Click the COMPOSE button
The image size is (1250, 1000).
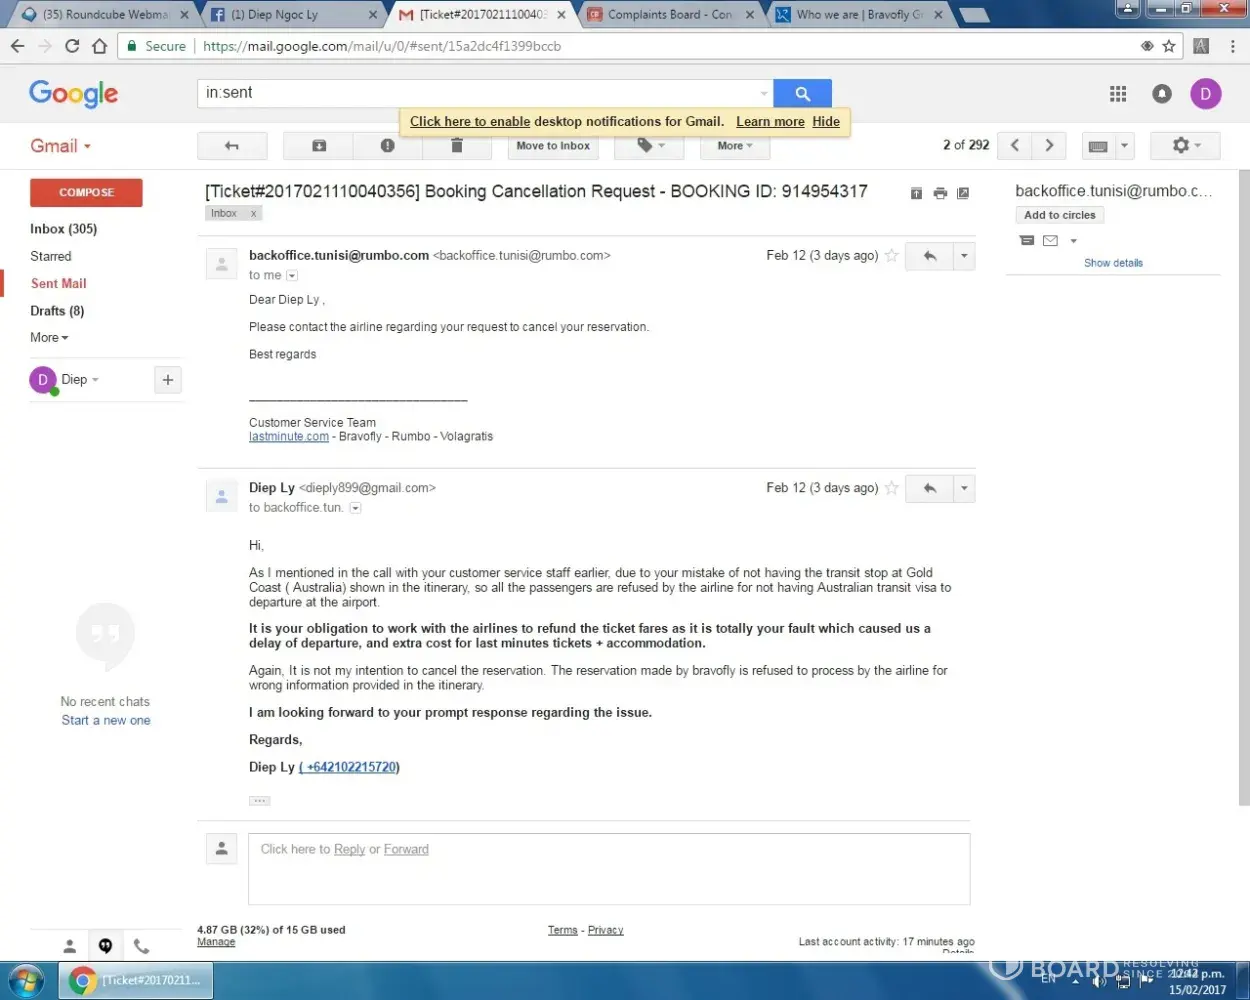(86, 192)
